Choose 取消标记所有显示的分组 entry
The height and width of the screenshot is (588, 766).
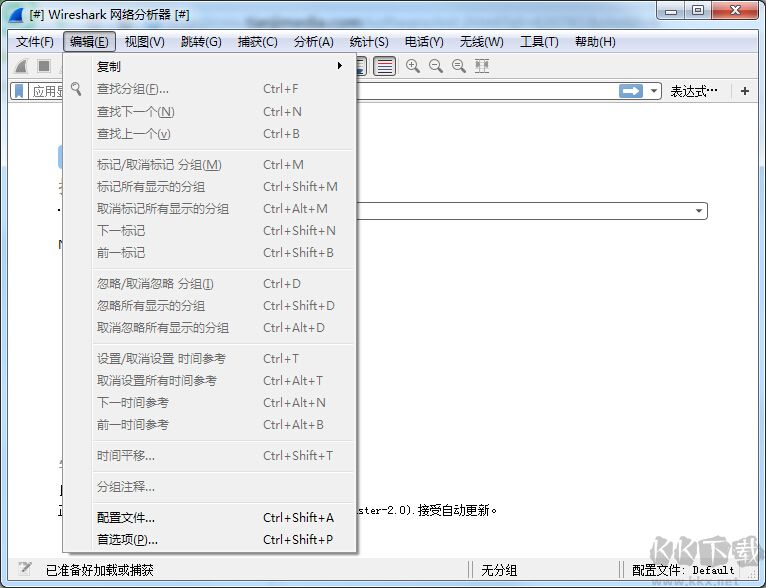click(x=224, y=209)
